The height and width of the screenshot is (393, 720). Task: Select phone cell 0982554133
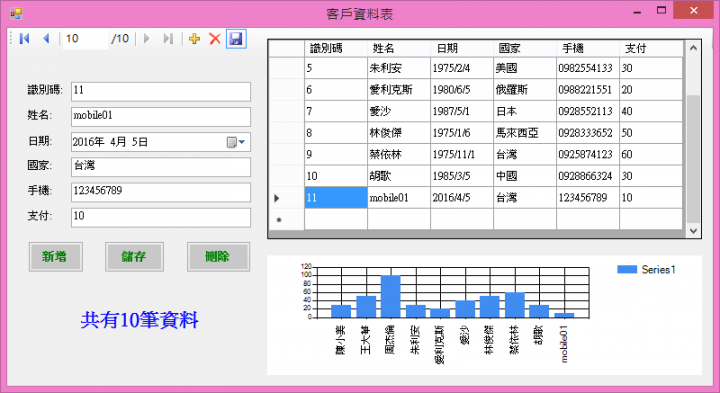click(x=588, y=68)
